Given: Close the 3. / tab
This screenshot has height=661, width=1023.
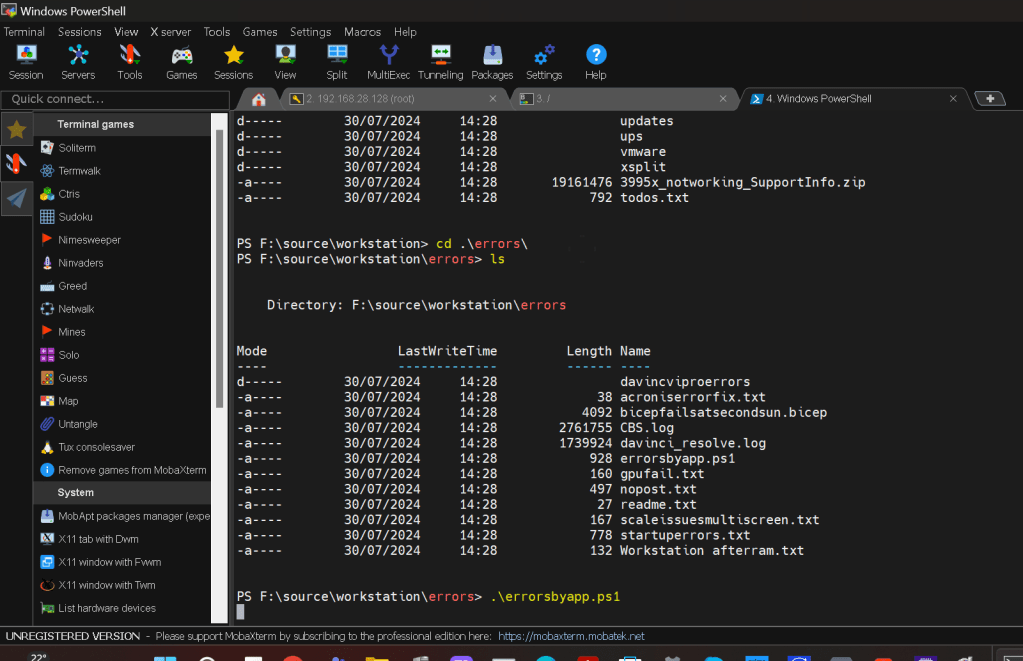Looking at the screenshot, I should coord(723,99).
